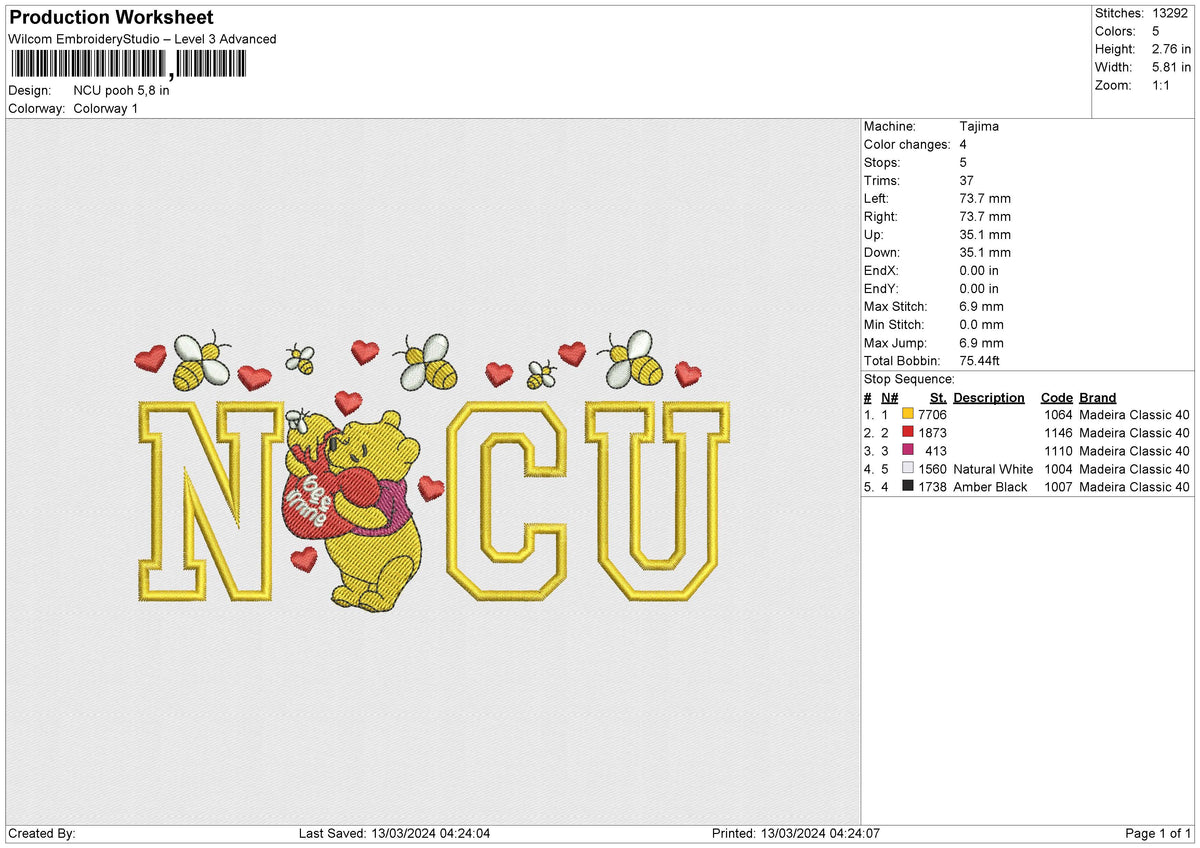Screen dimensions: 1200x848
Task: Click Madeira Classic 40 in the 1007 row
Action: pos(1135,486)
